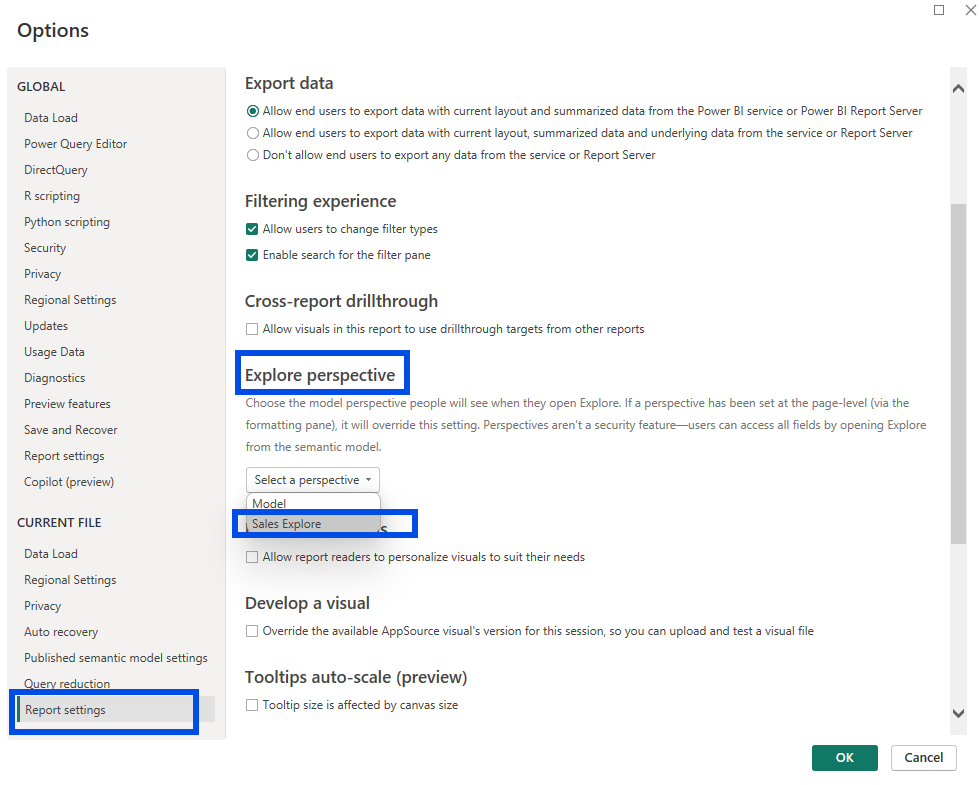Select export with underlying data radio option
979x785 pixels.
(x=252, y=133)
